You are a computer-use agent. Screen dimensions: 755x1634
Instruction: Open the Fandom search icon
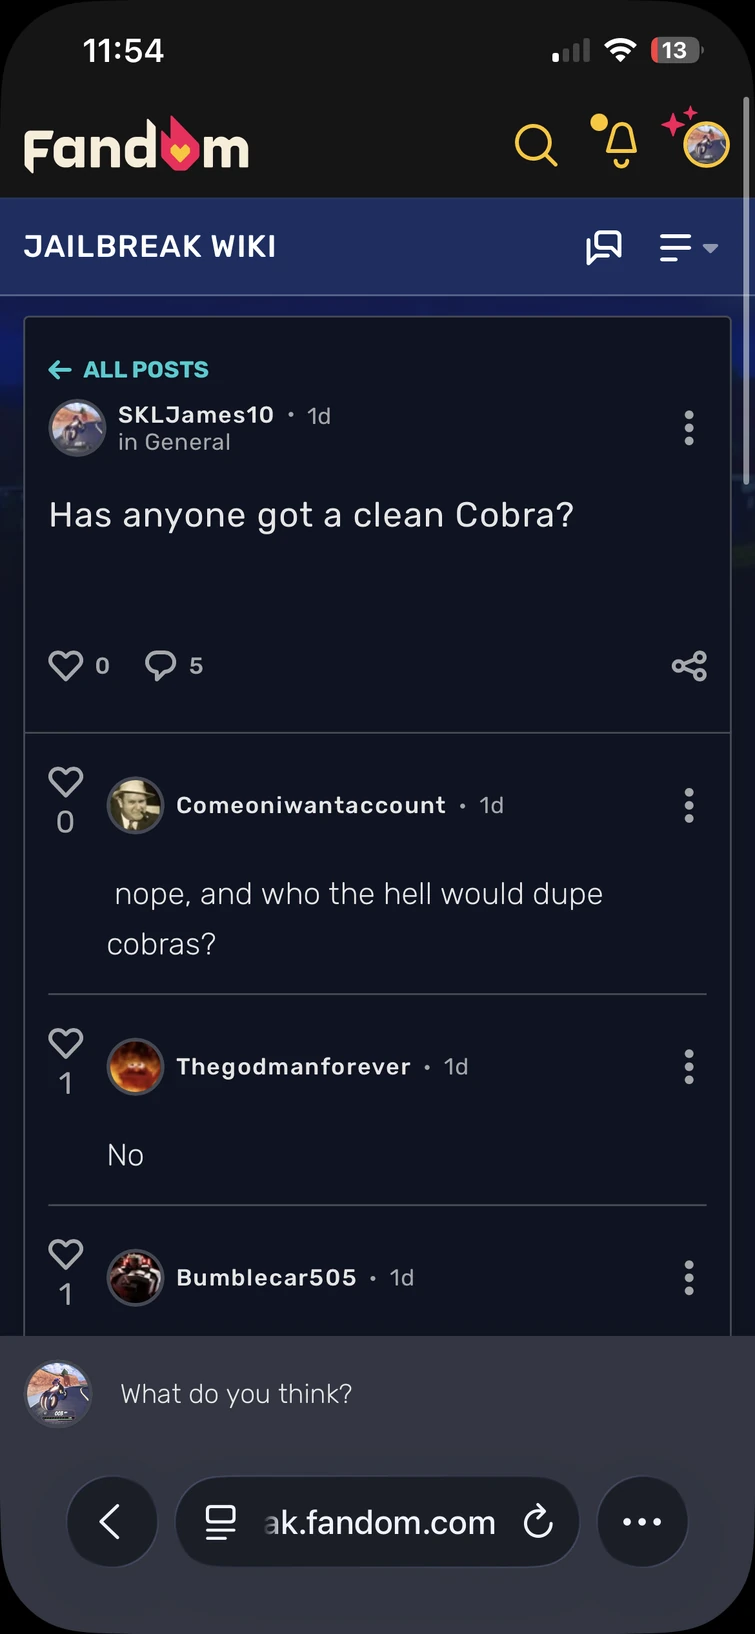[536, 144]
